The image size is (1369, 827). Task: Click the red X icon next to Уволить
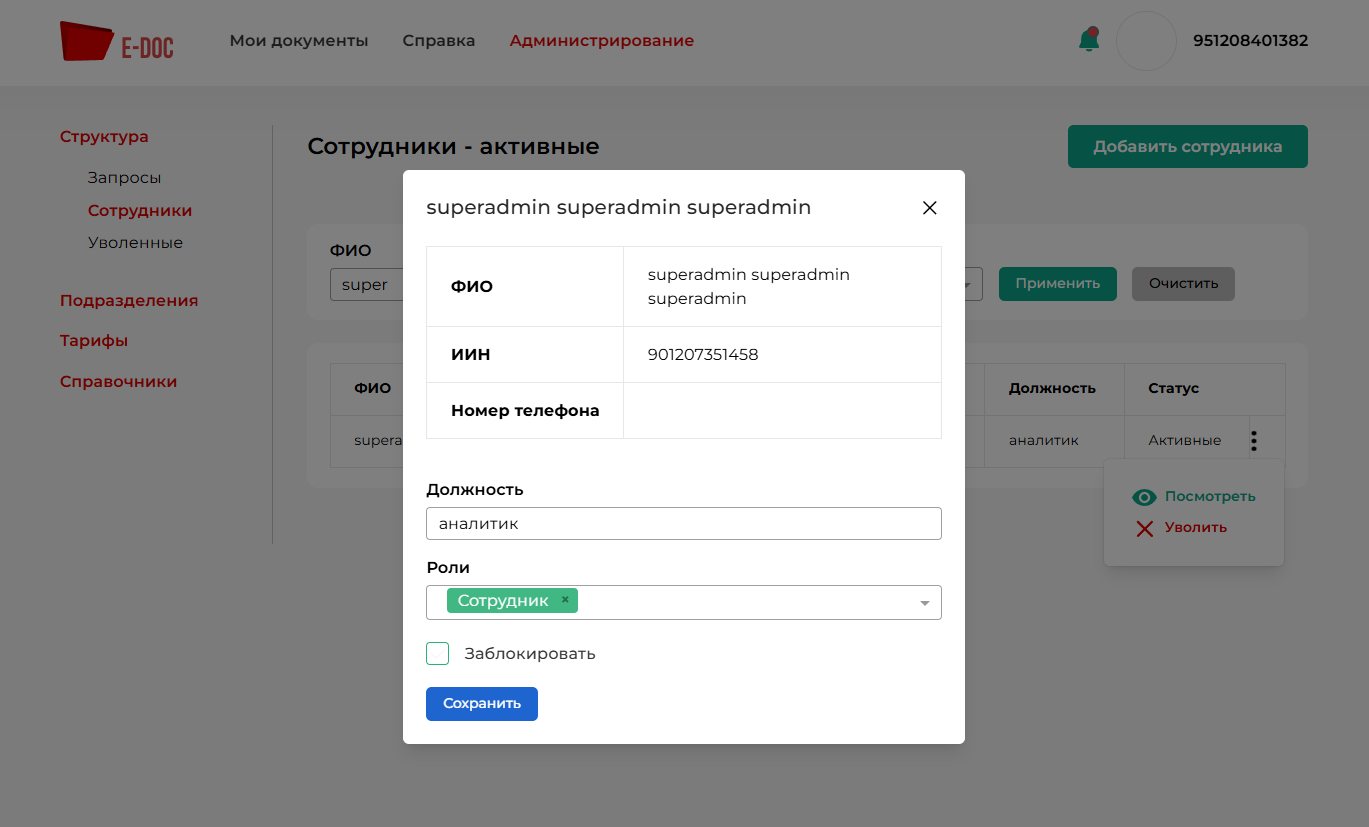(x=1144, y=528)
